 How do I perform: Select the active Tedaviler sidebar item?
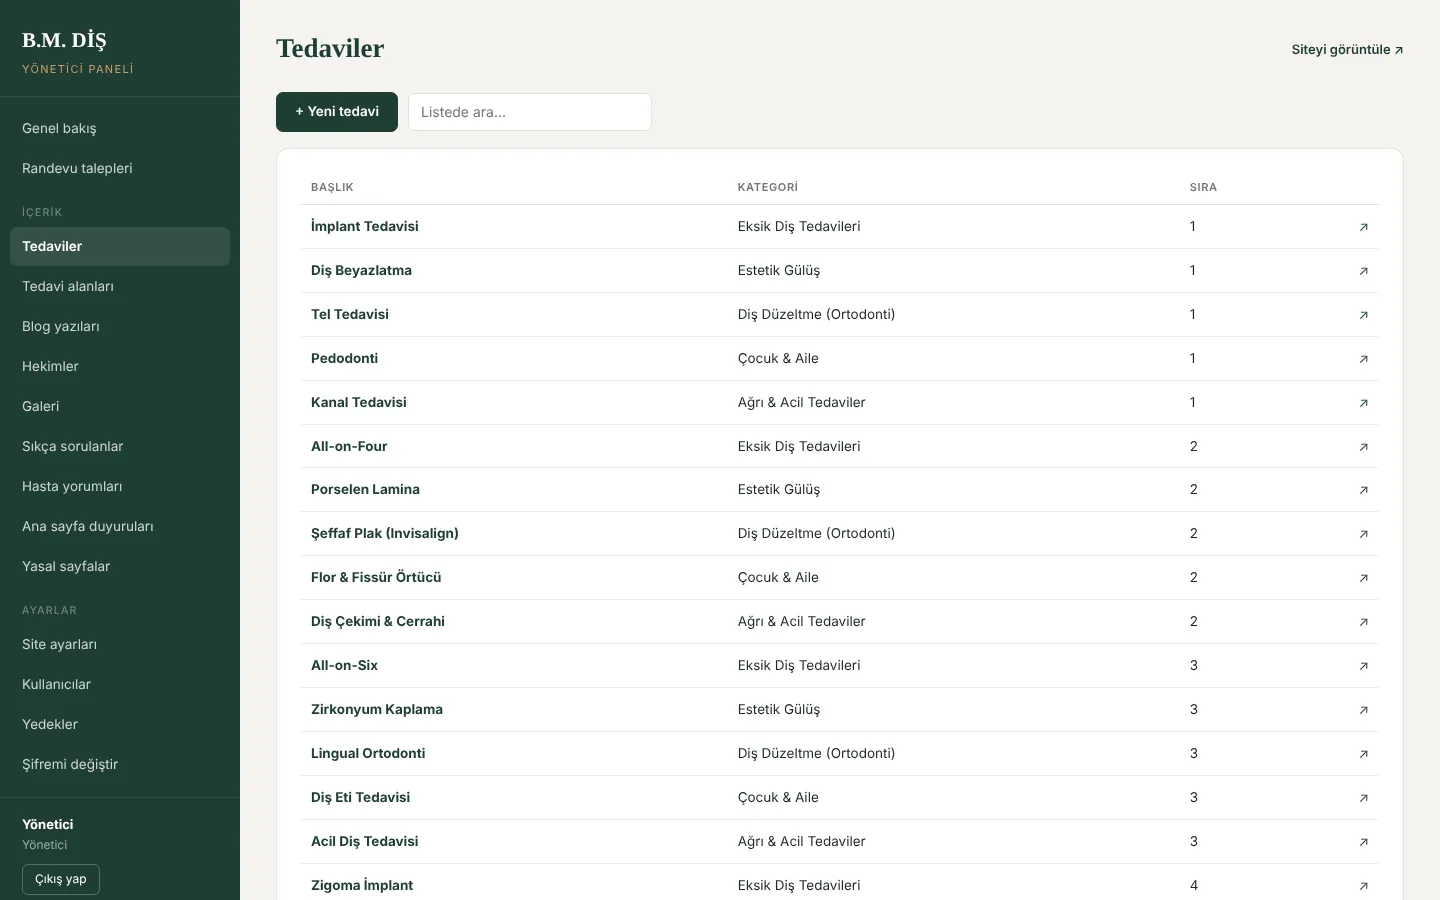pyautogui.click(x=120, y=246)
